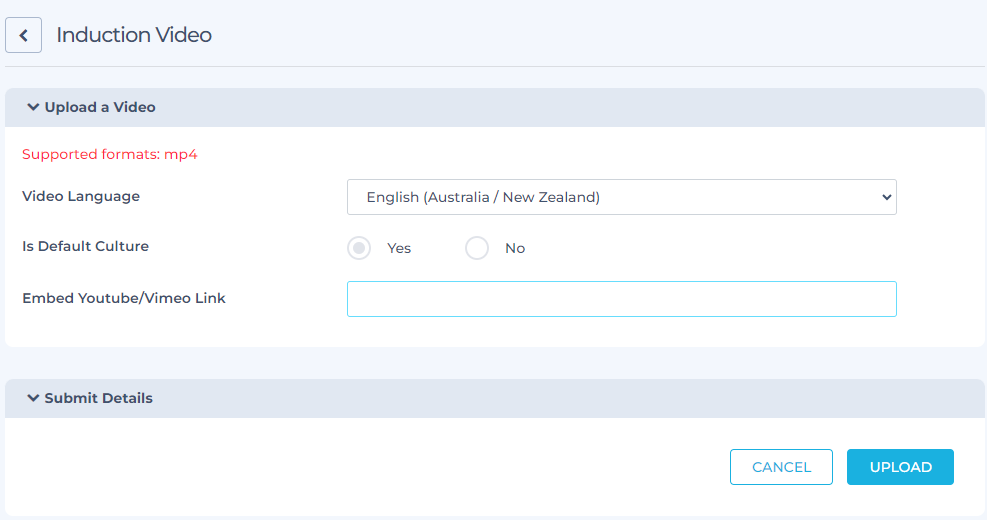The image size is (987, 520).
Task: Go back using the left arrow button
Action: (23, 35)
